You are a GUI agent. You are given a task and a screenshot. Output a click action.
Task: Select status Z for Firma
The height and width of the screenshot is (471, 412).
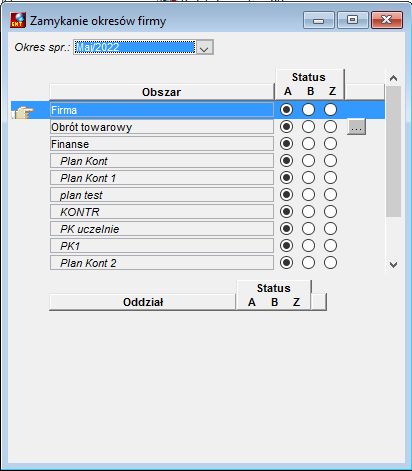pyautogui.click(x=330, y=110)
